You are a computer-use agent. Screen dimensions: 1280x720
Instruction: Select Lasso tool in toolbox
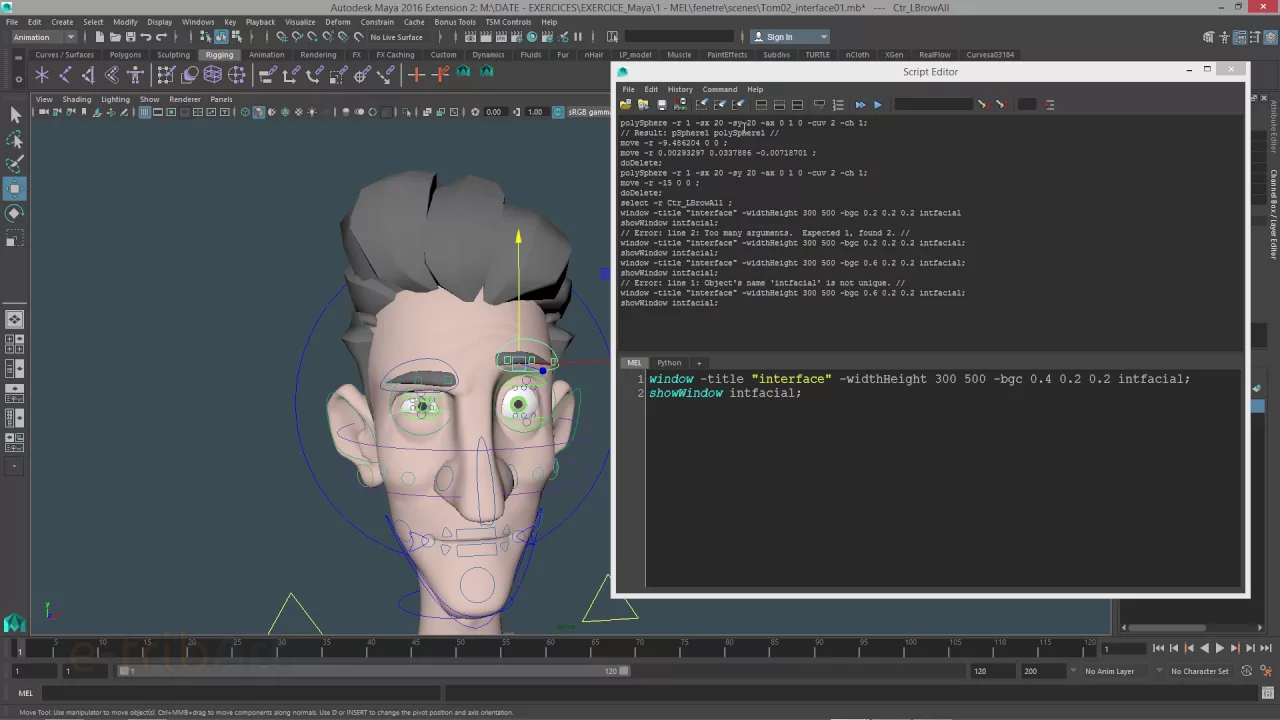[15, 140]
